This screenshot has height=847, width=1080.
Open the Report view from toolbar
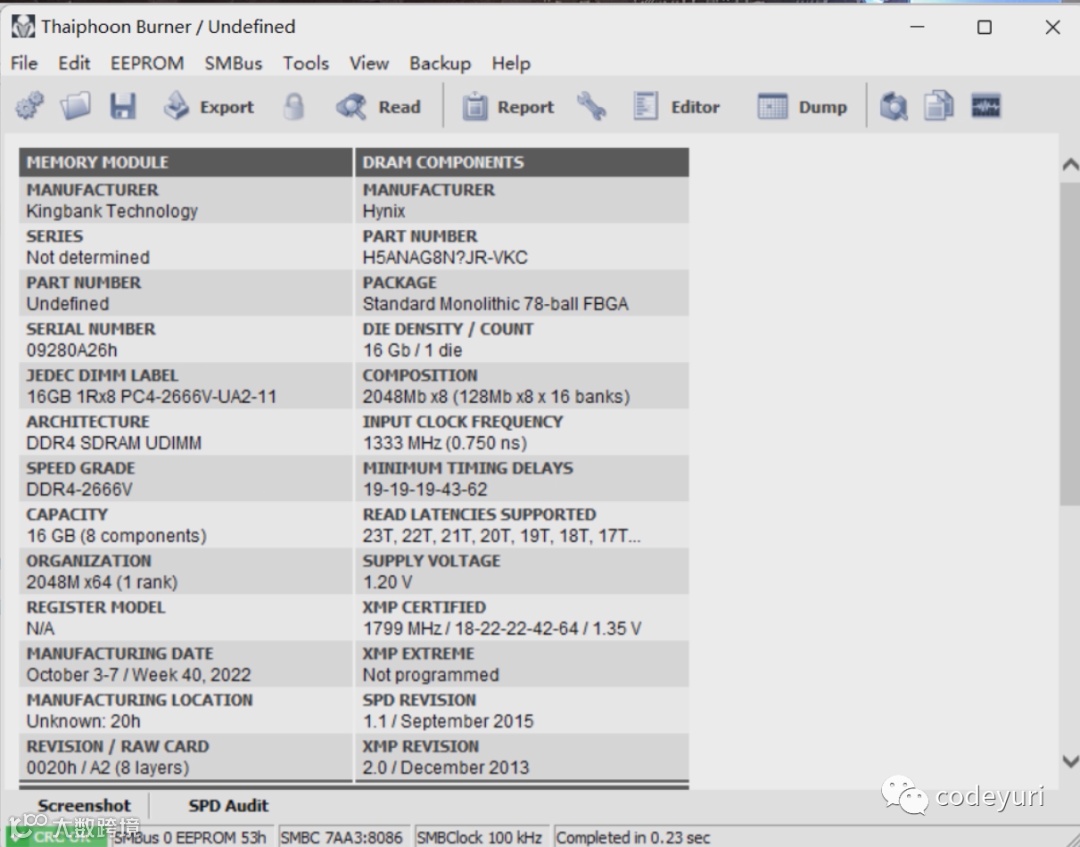(508, 107)
